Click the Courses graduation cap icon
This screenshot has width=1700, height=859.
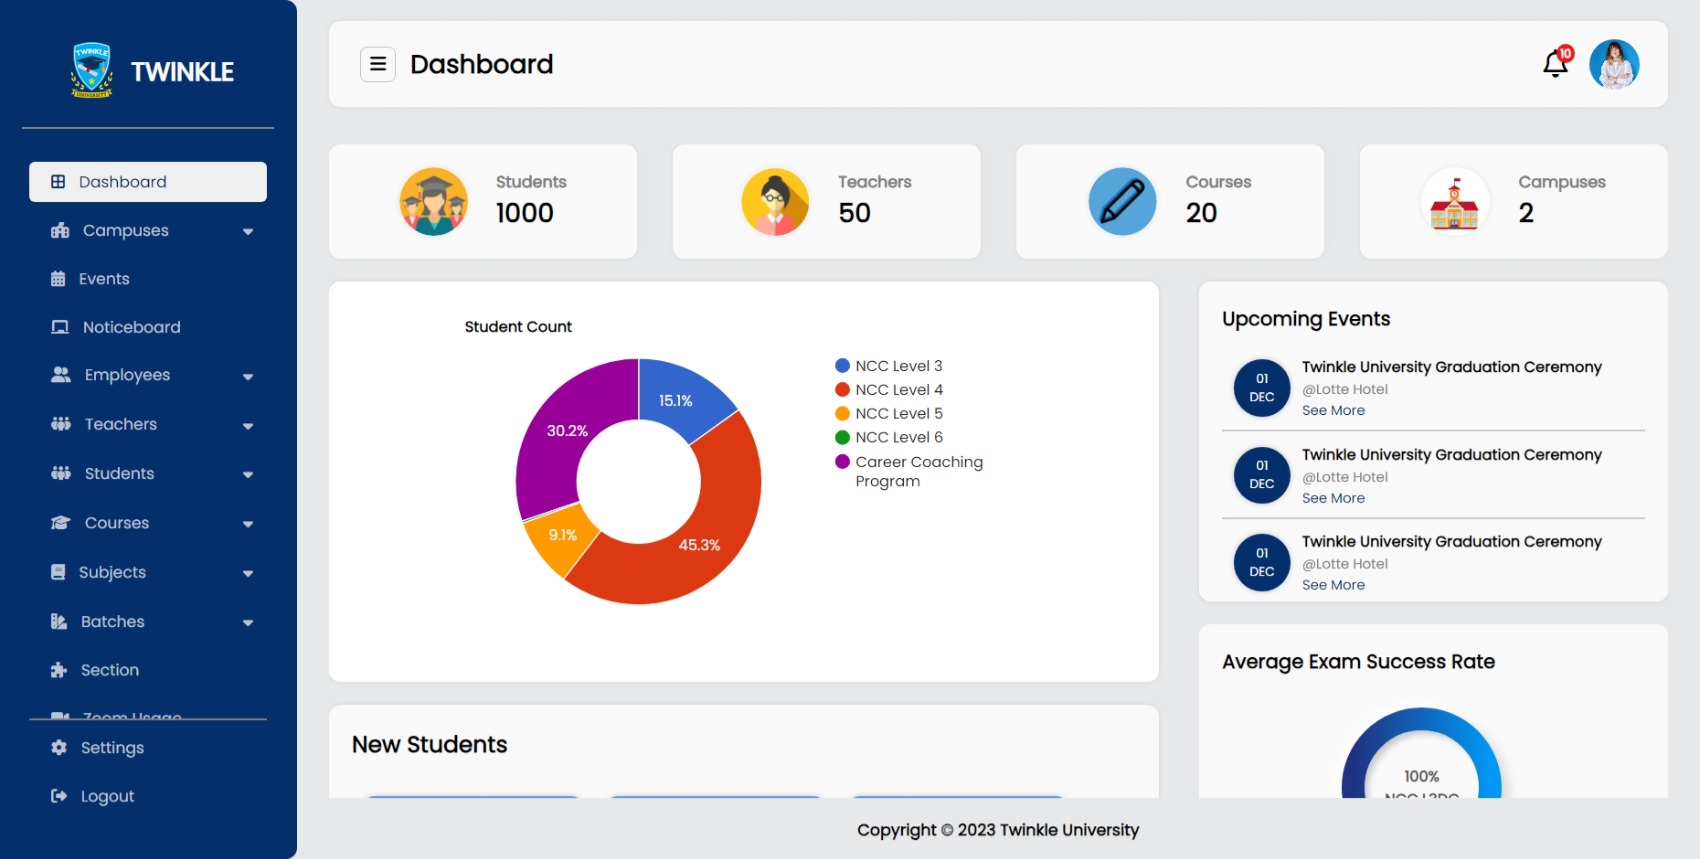click(61, 523)
